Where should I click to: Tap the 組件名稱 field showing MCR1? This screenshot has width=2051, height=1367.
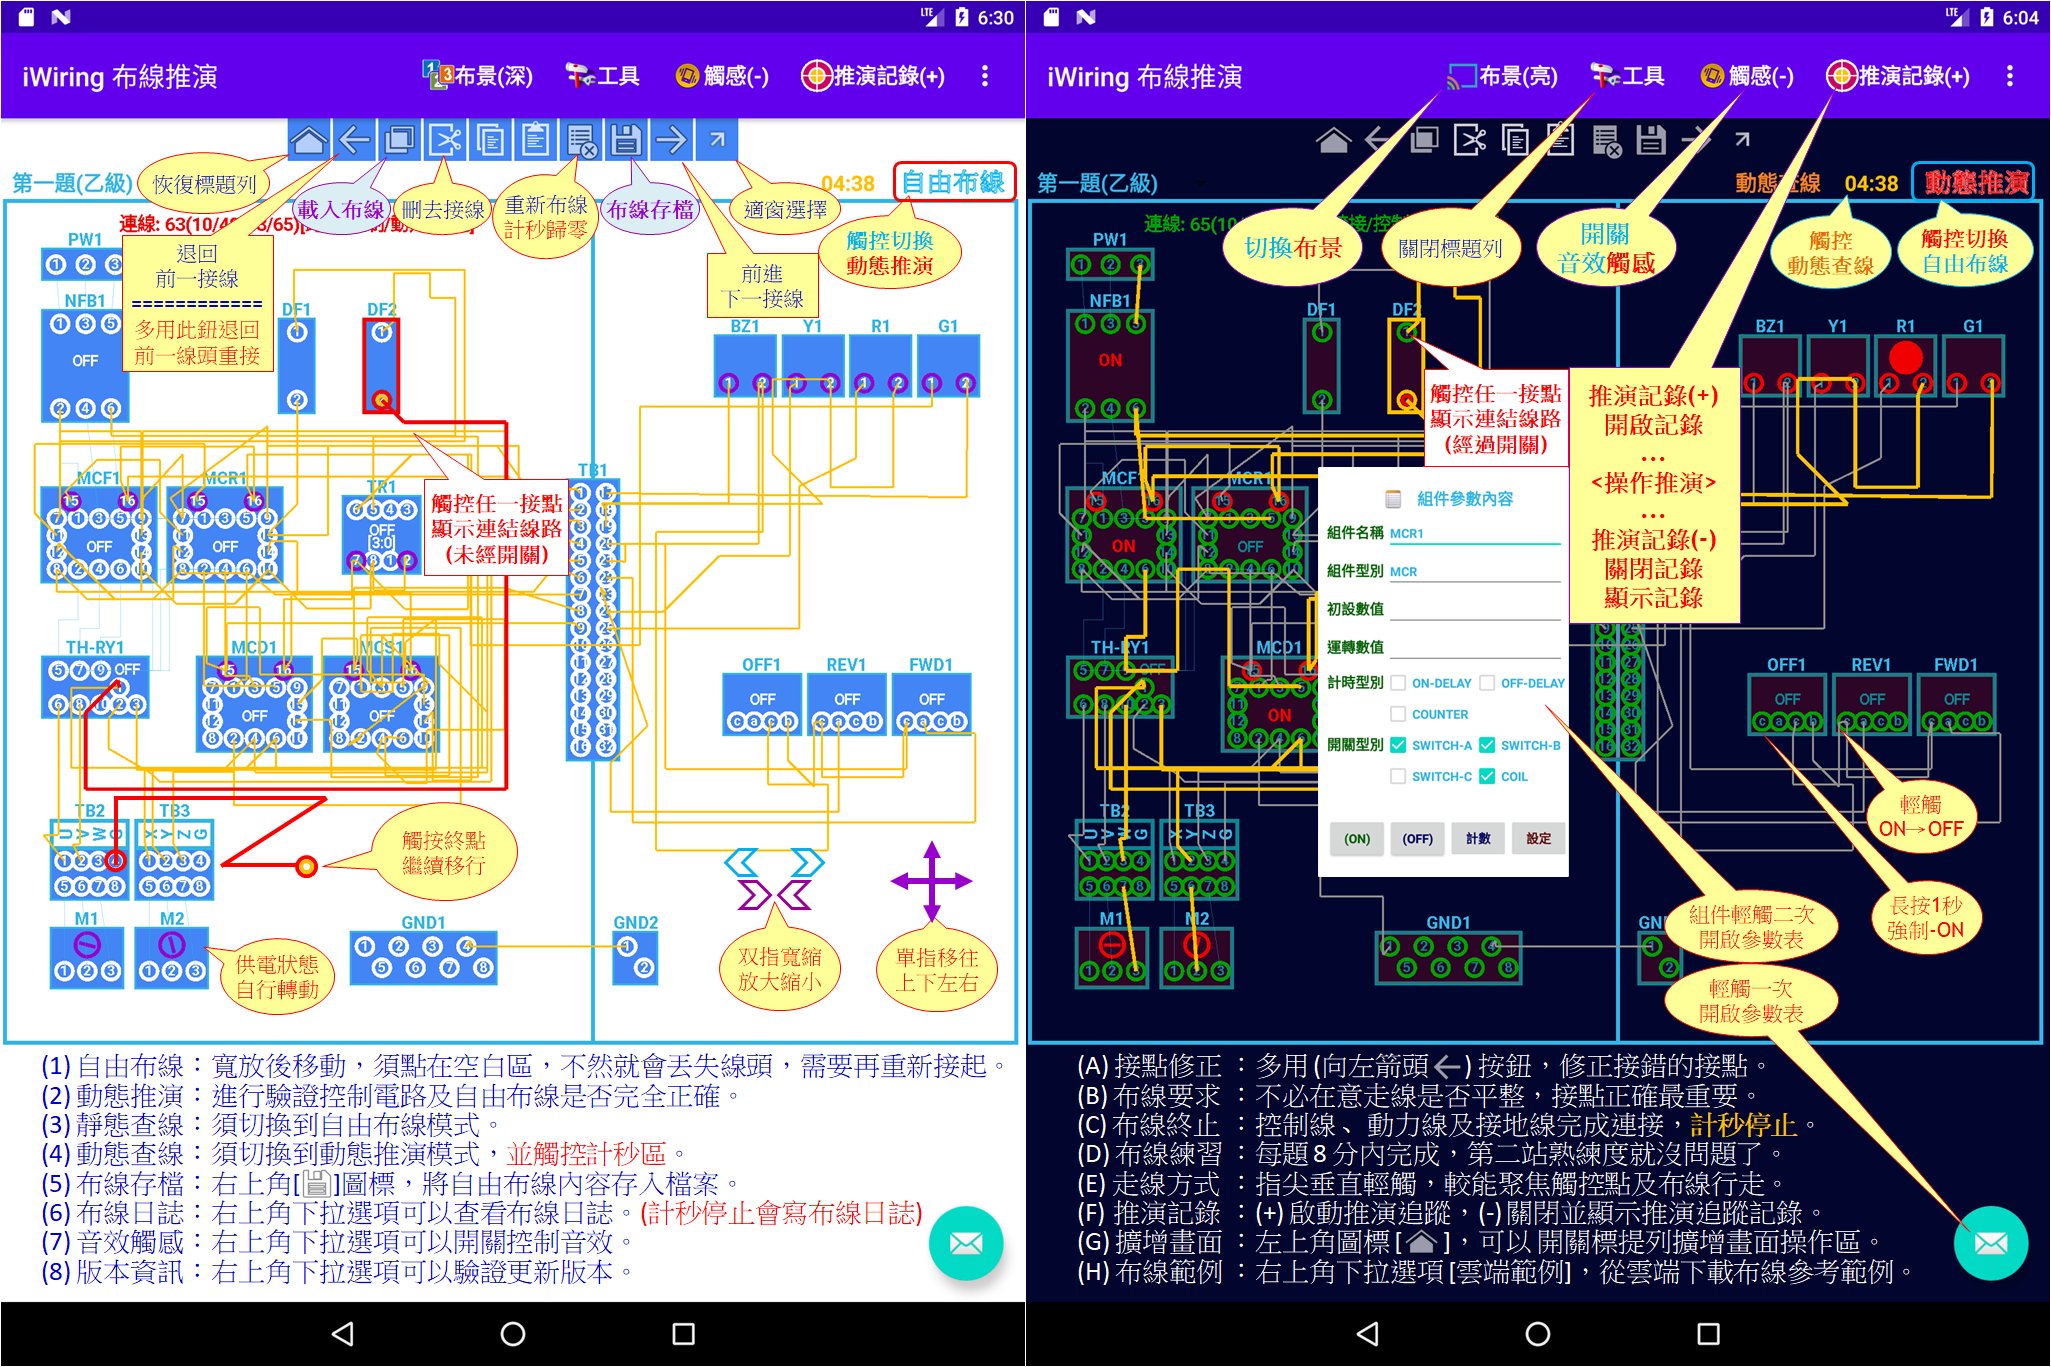pos(1475,533)
